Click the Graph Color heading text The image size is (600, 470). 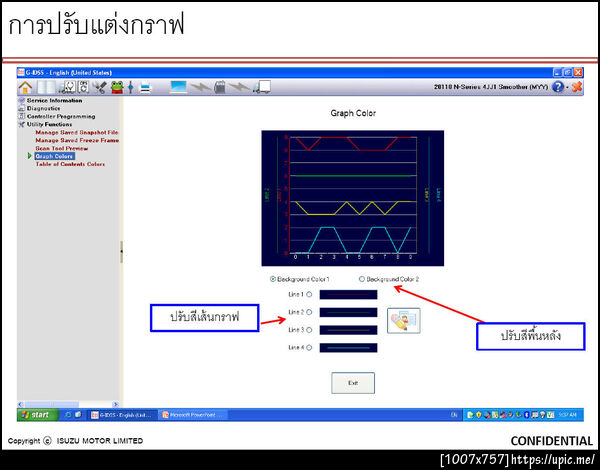353,113
